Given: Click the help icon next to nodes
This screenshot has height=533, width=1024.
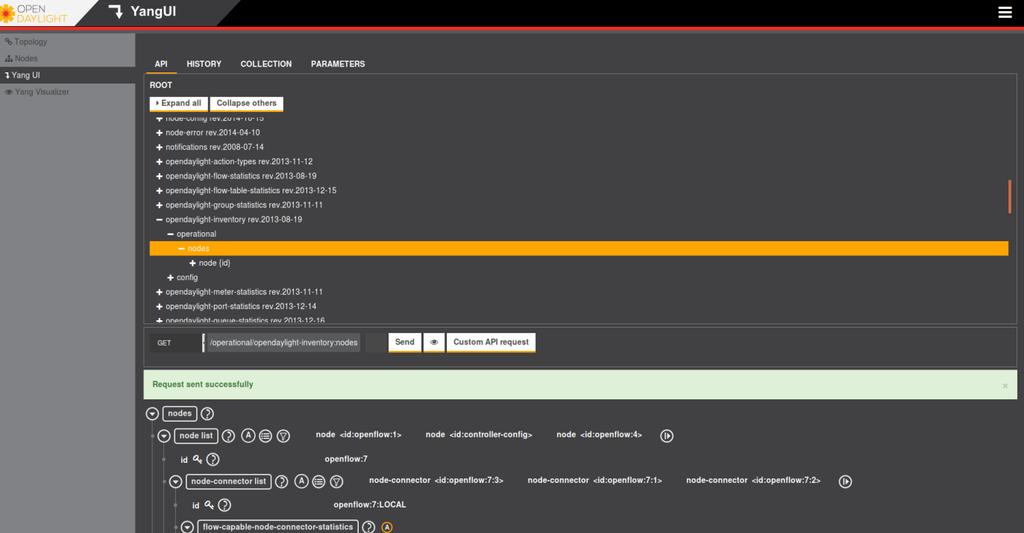Looking at the screenshot, I should pyautogui.click(x=207, y=413).
